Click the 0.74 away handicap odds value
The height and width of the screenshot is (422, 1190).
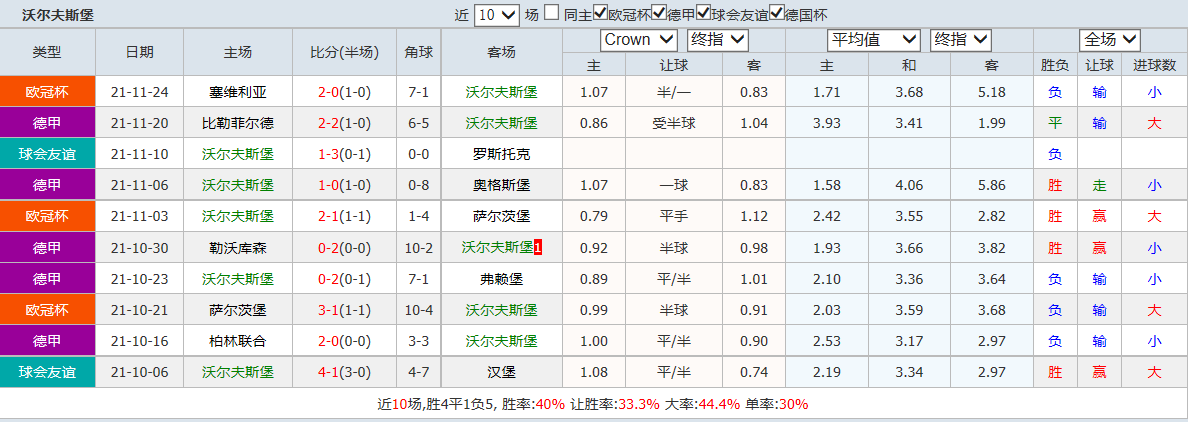click(754, 372)
